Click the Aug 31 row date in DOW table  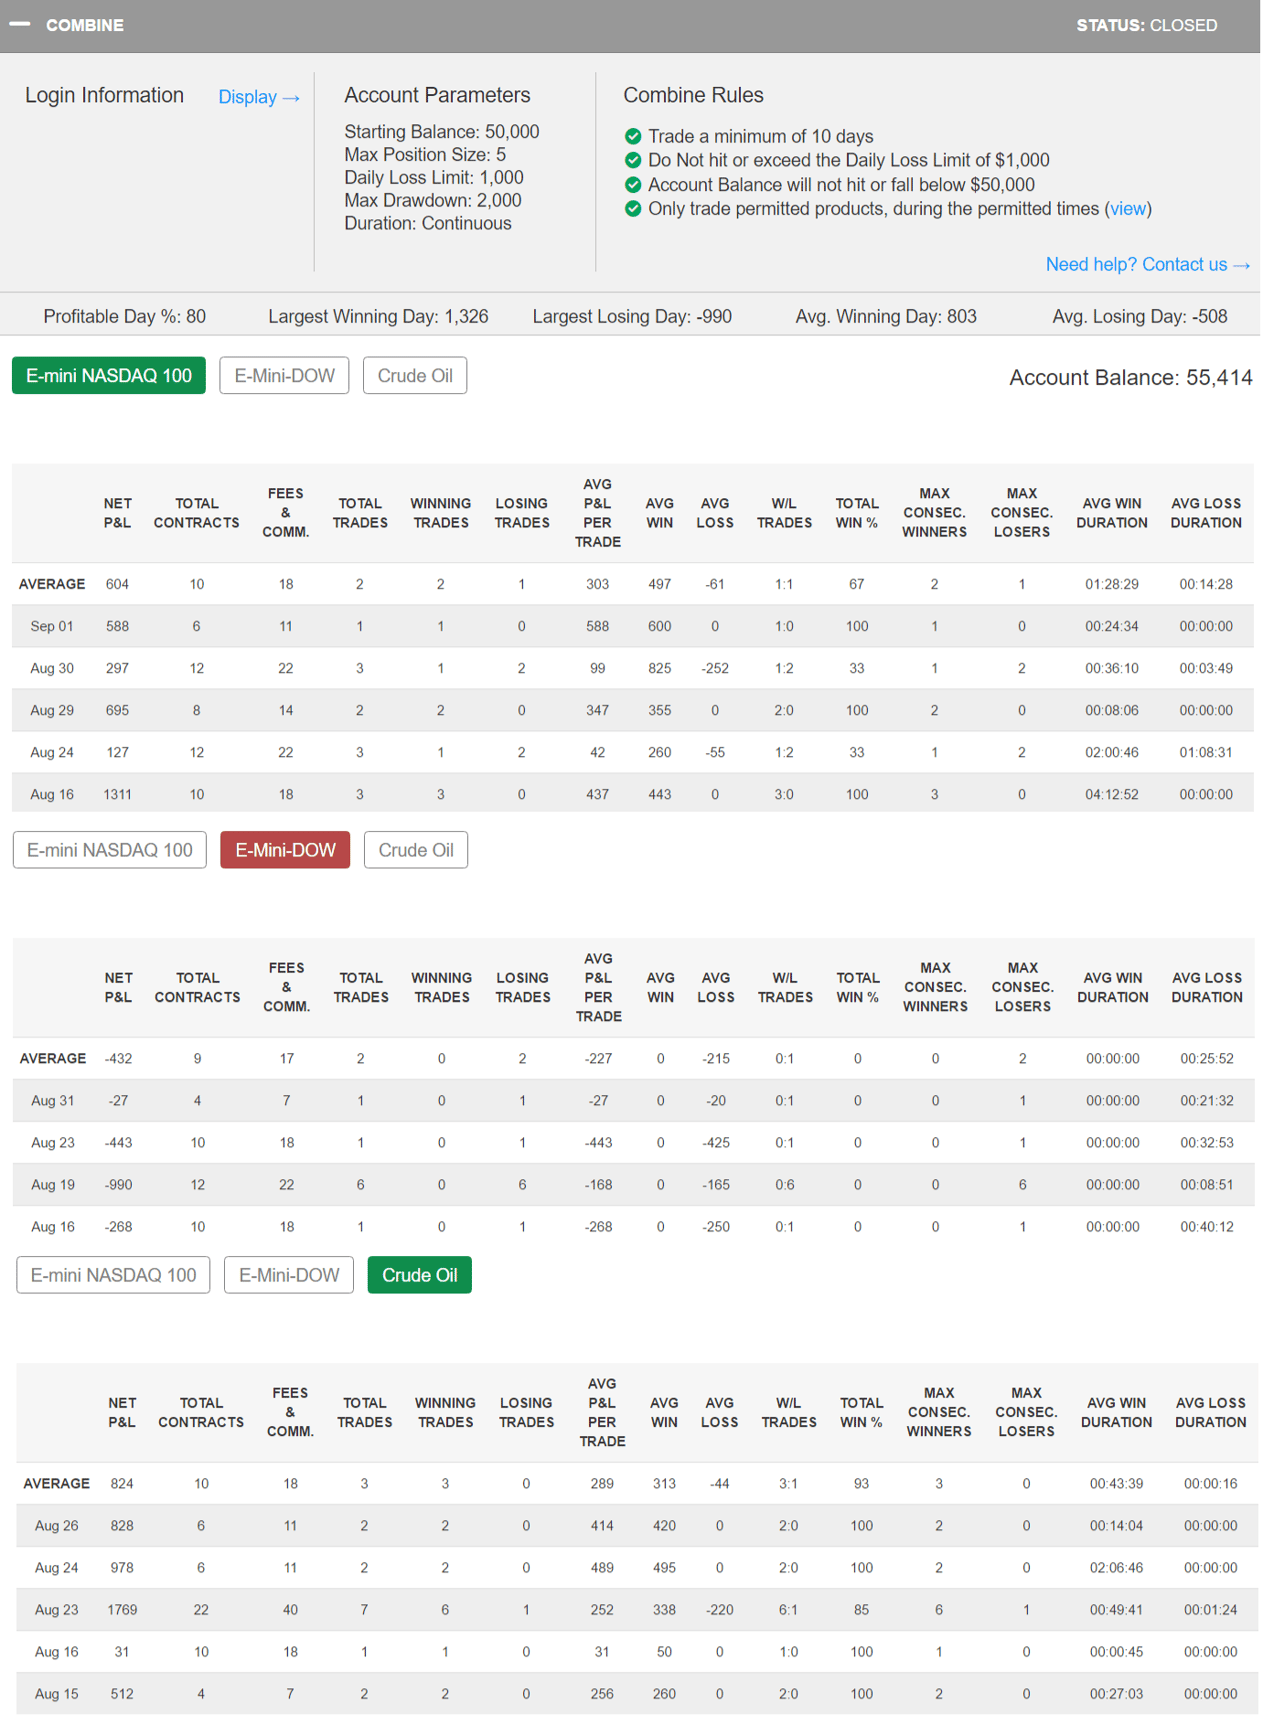(53, 1100)
